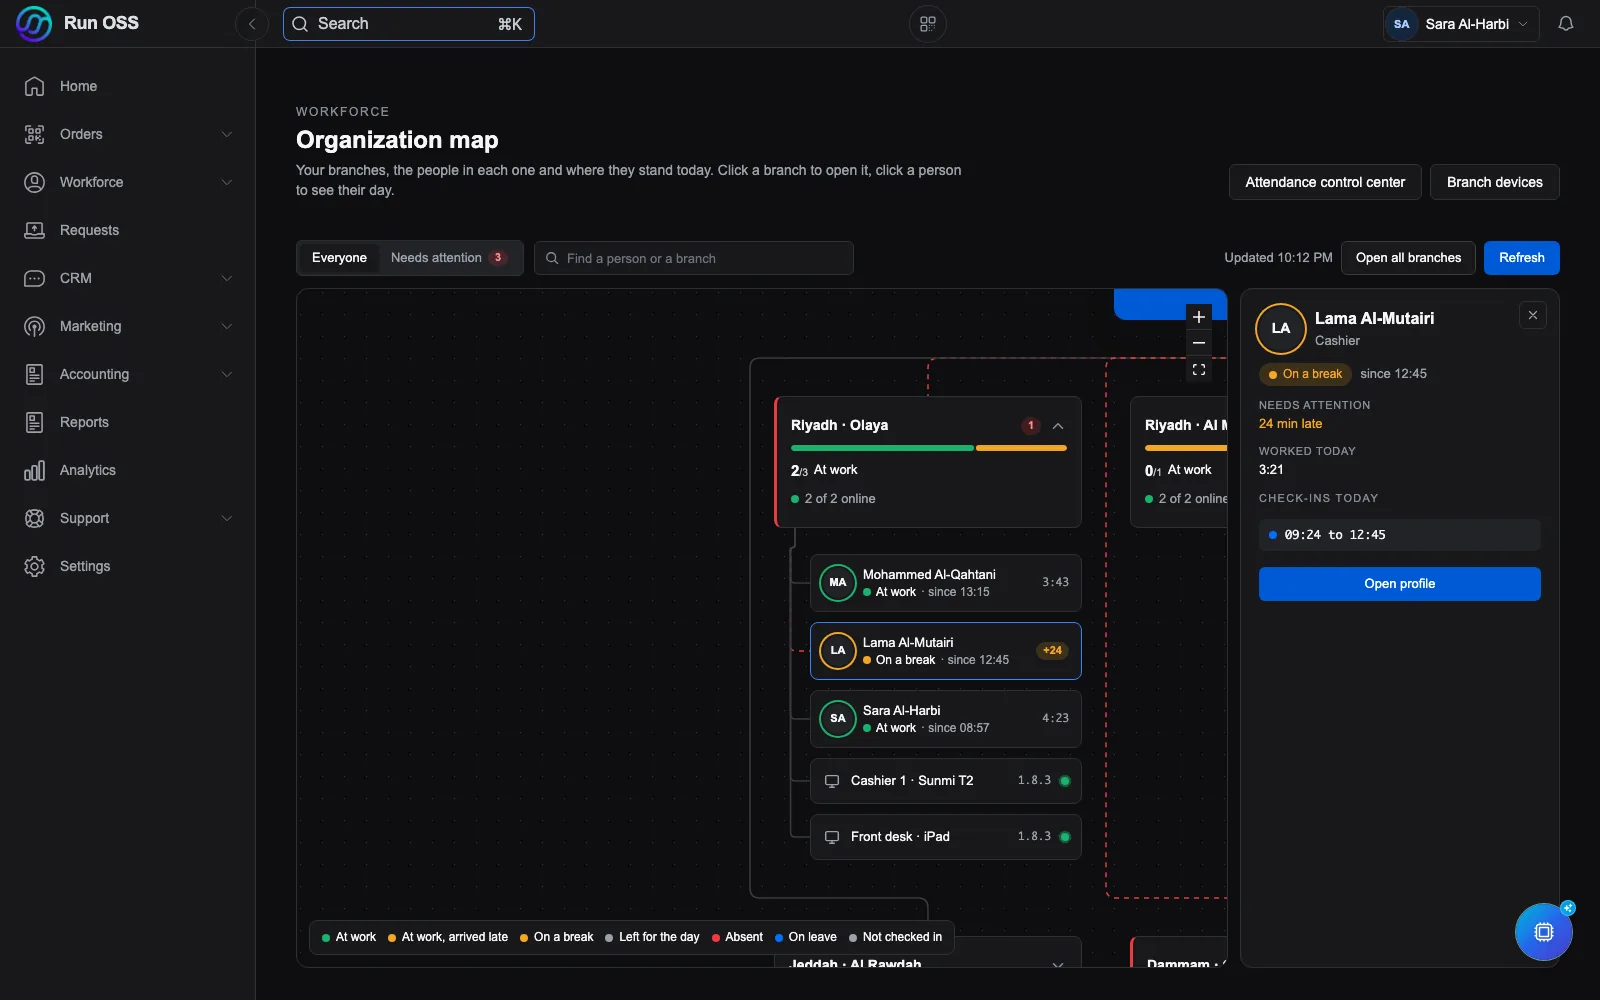1600x1000 pixels.
Task: Focus the global Search field
Action: (409, 24)
